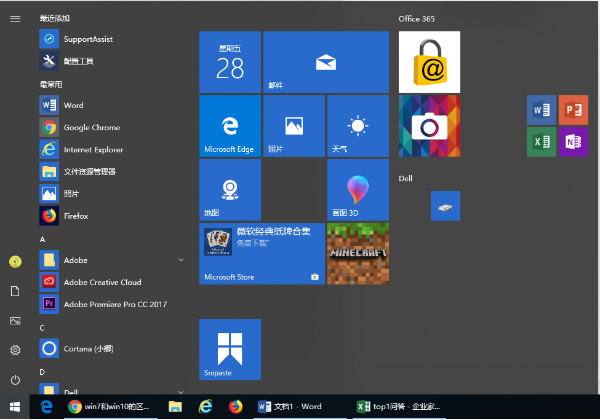600x420 pixels.
Task: Expand the Dell folder chevron
Action: [181, 392]
